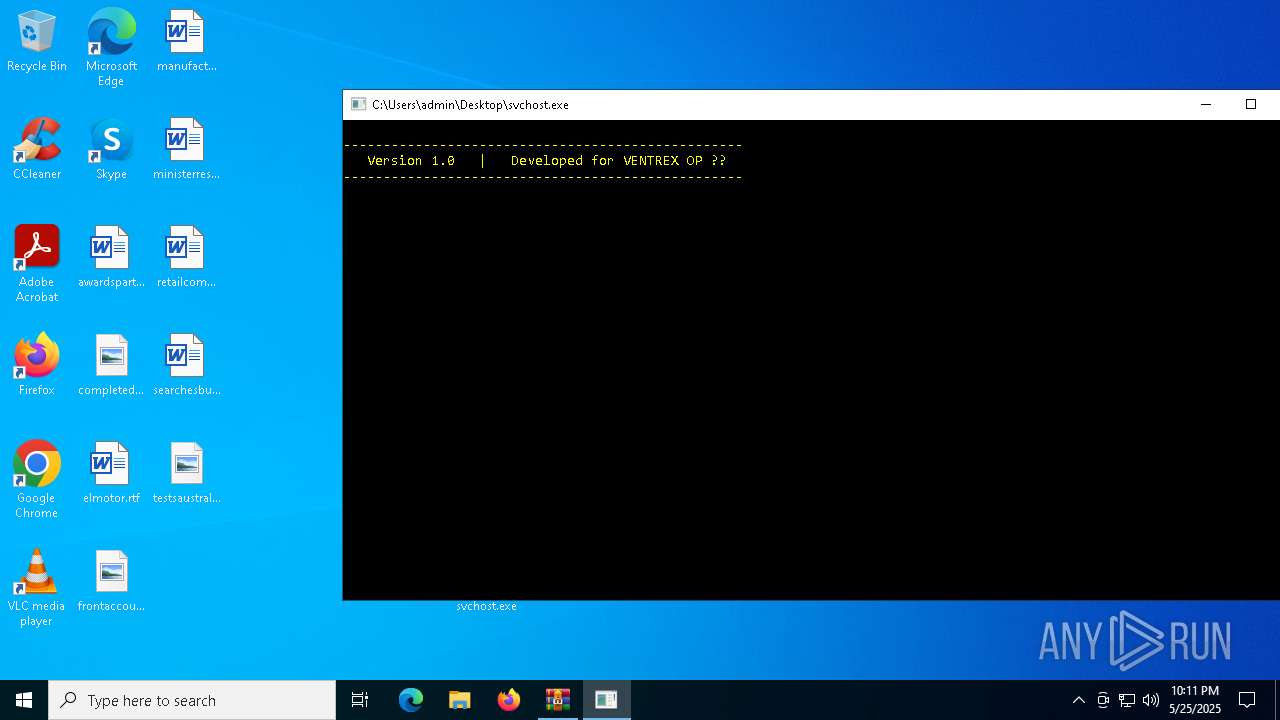The height and width of the screenshot is (720, 1280).
Task: Open WinRAR from the taskbar
Action: point(558,700)
